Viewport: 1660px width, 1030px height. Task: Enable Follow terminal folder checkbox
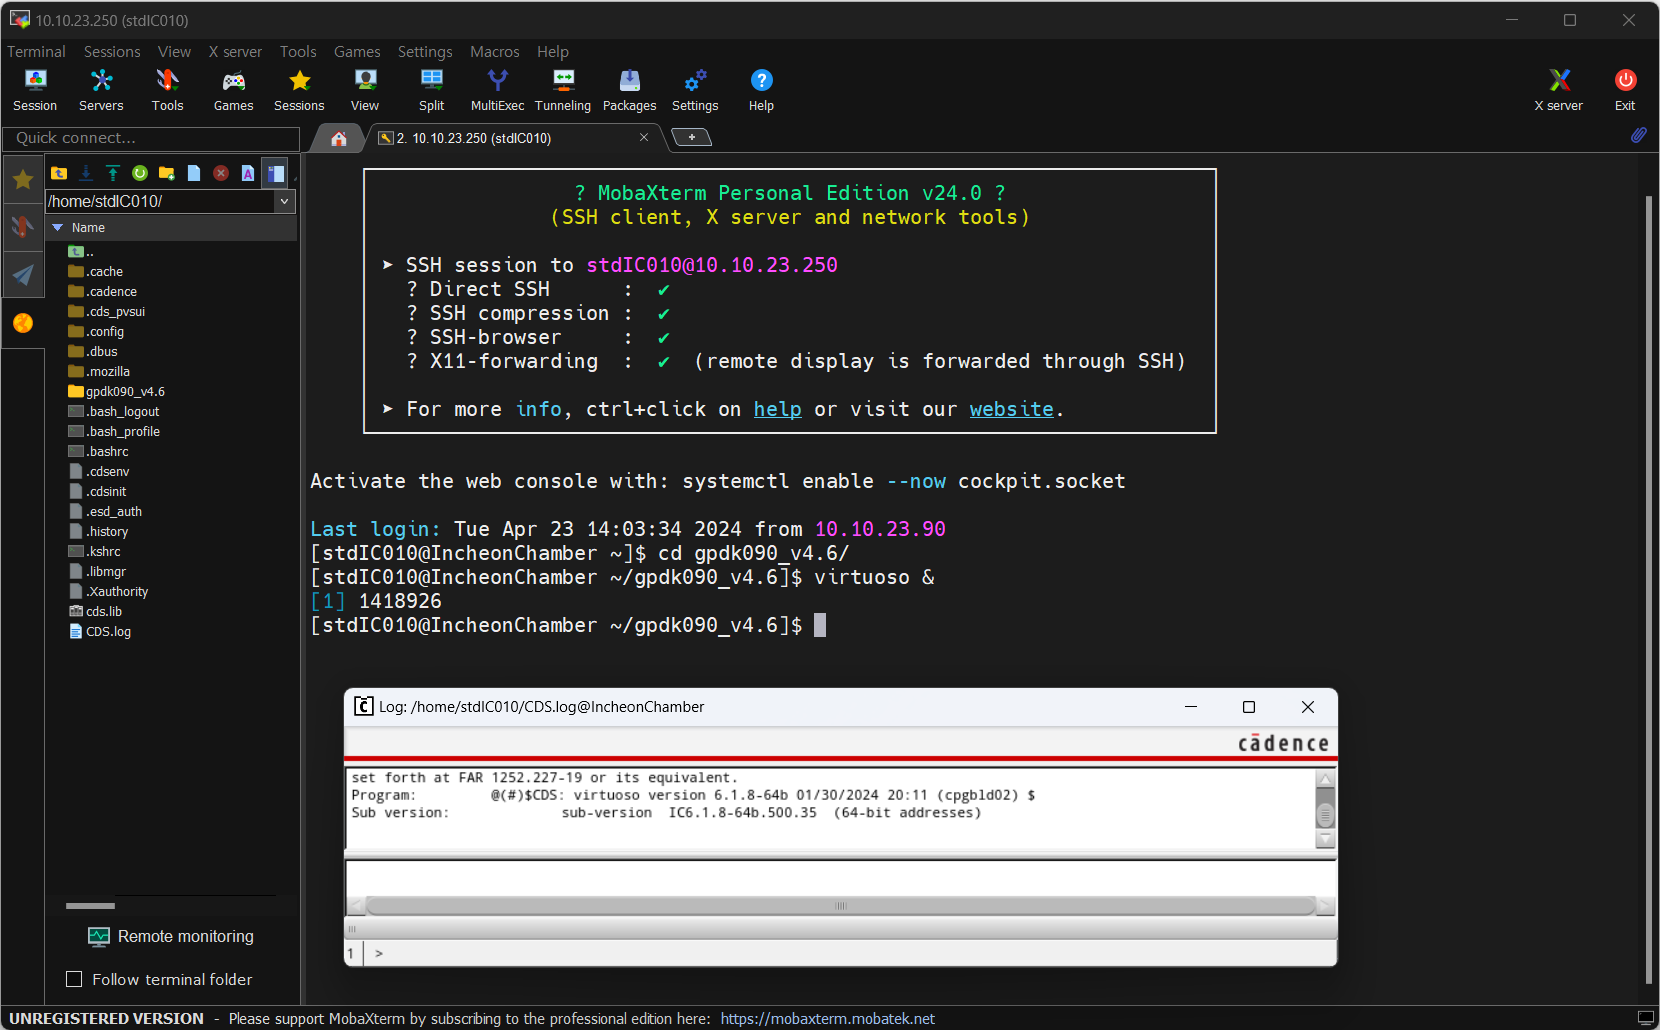click(74, 979)
